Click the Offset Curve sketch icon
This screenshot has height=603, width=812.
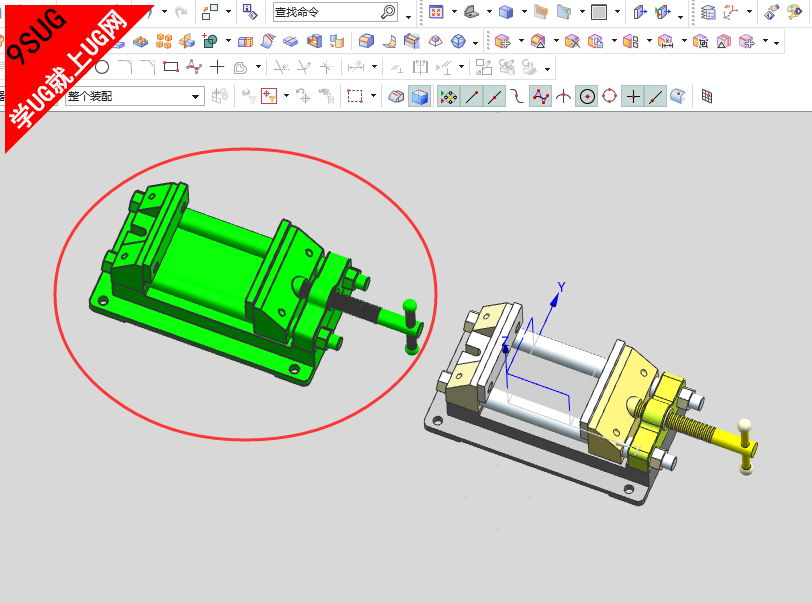[x=240, y=67]
